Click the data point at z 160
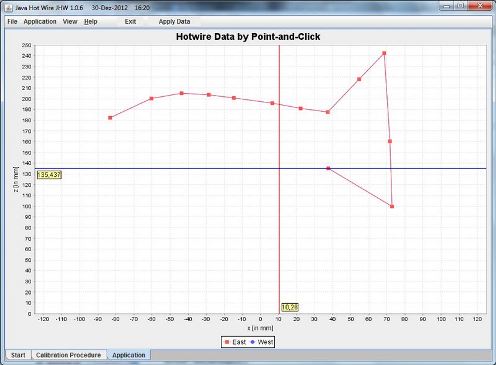496x365 pixels. click(390, 141)
